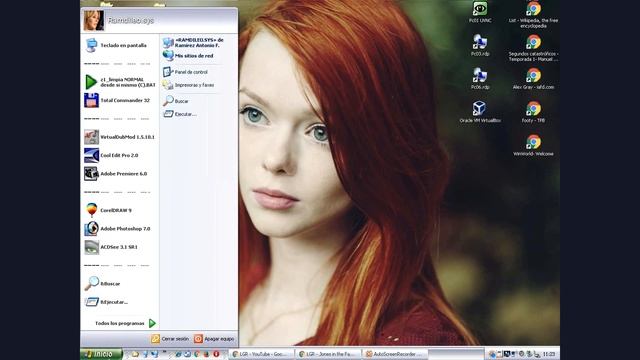The image size is (640, 360).
Task: Open Teclado en pantalla from Start menu
Action: [x=120, y=45]
